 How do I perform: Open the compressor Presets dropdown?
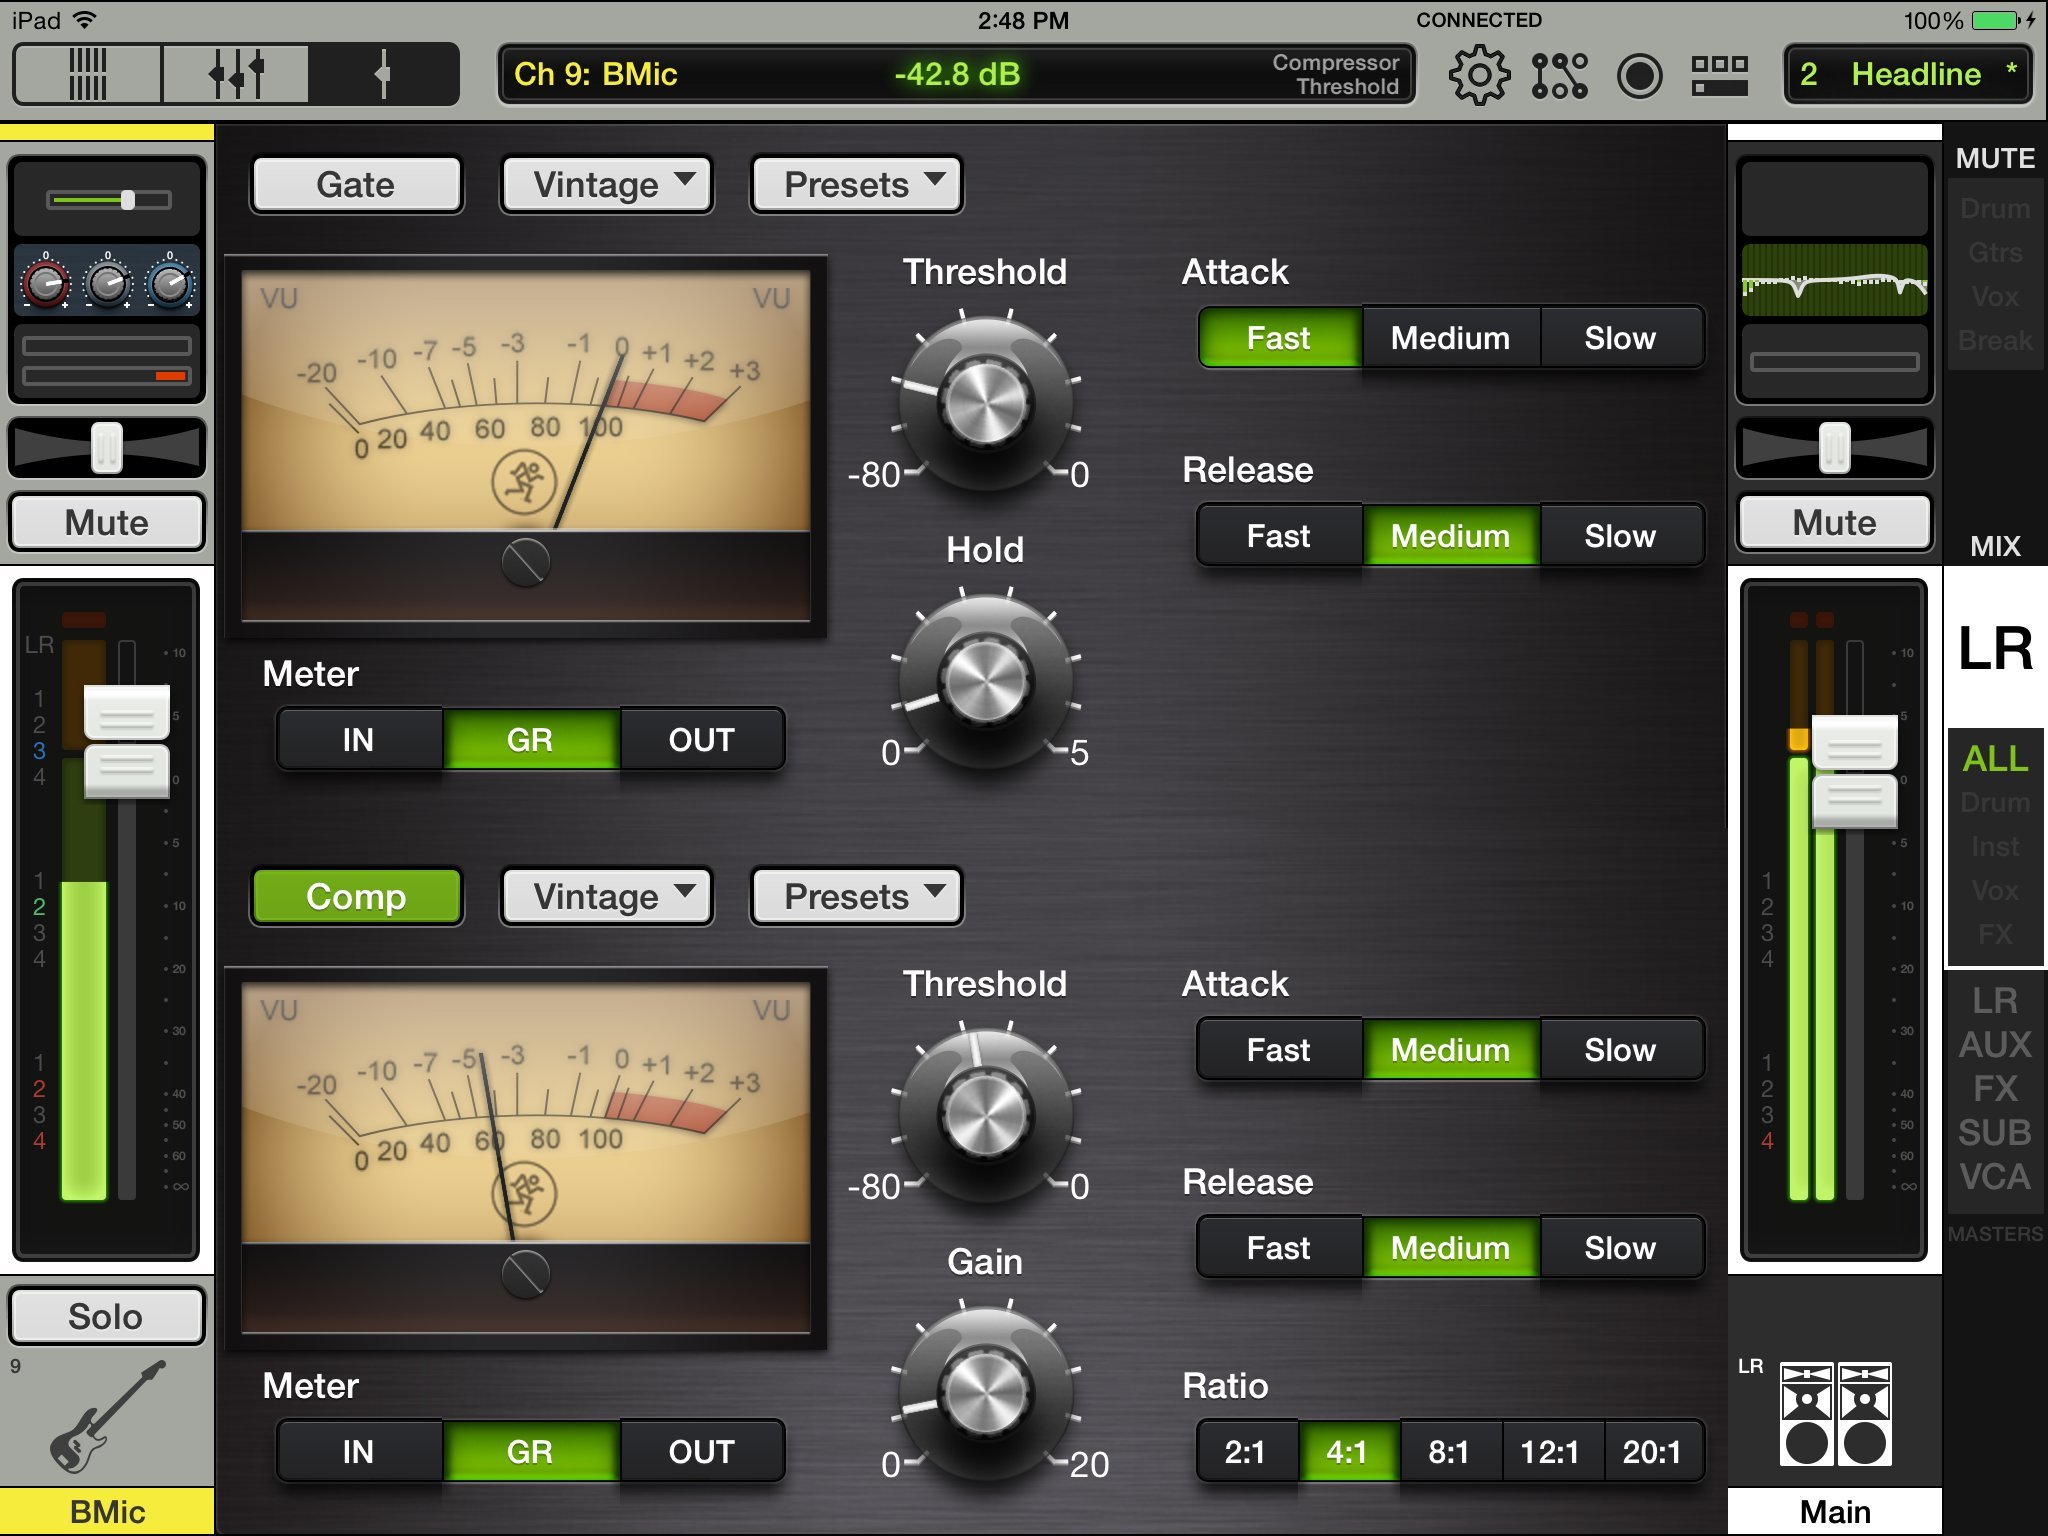click(857, 896)
